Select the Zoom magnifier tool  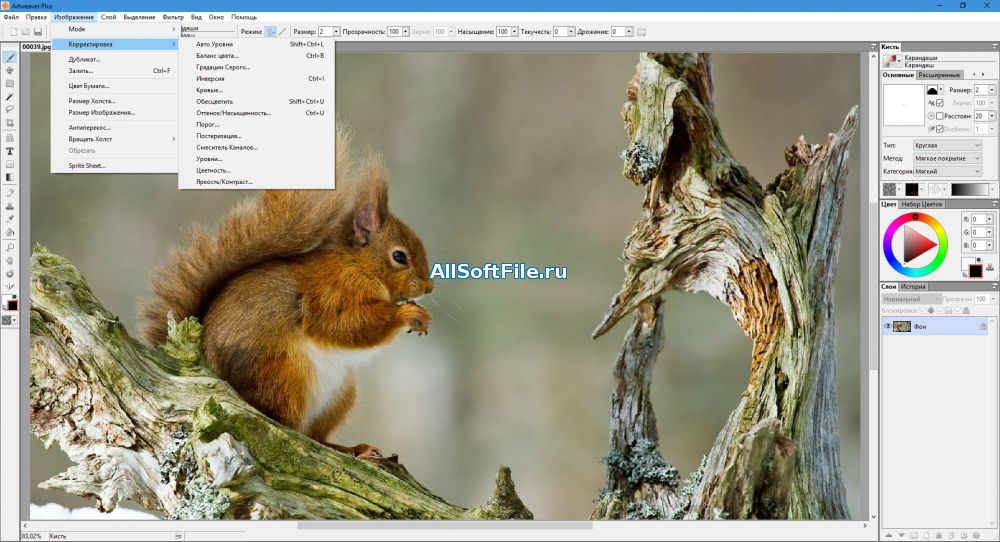(10, 246)
